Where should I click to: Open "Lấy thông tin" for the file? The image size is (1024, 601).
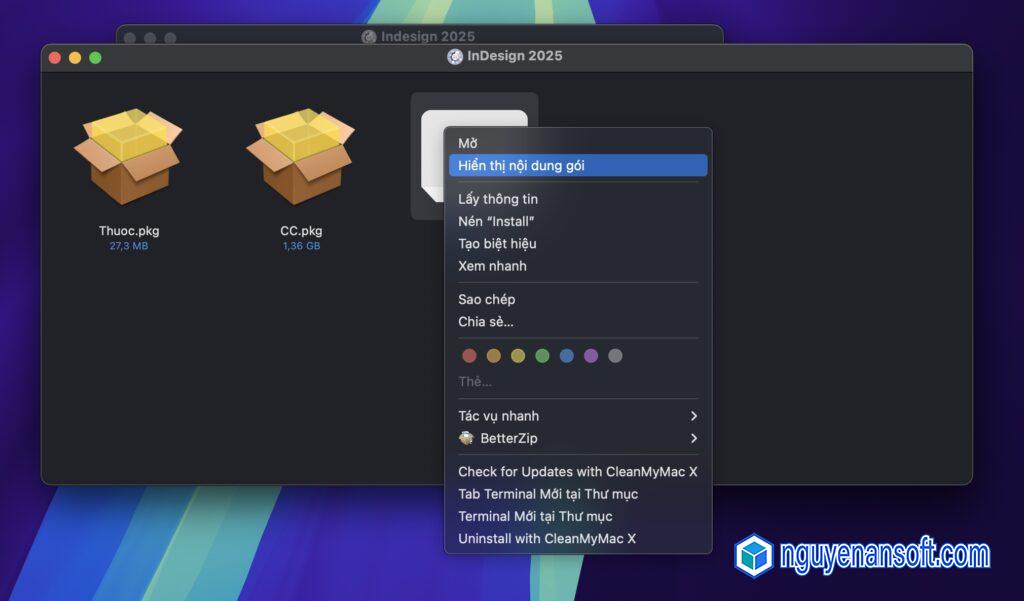(498, 199)
